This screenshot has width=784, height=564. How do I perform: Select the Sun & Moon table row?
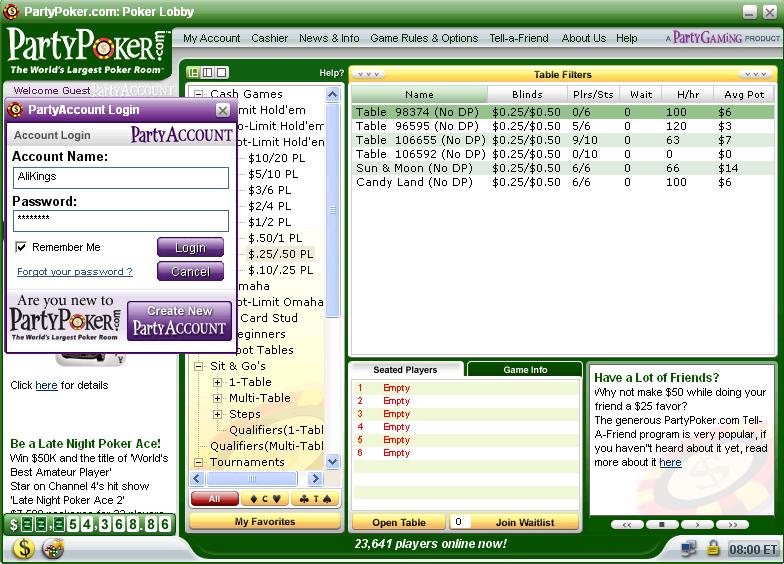tap(562, 168)
